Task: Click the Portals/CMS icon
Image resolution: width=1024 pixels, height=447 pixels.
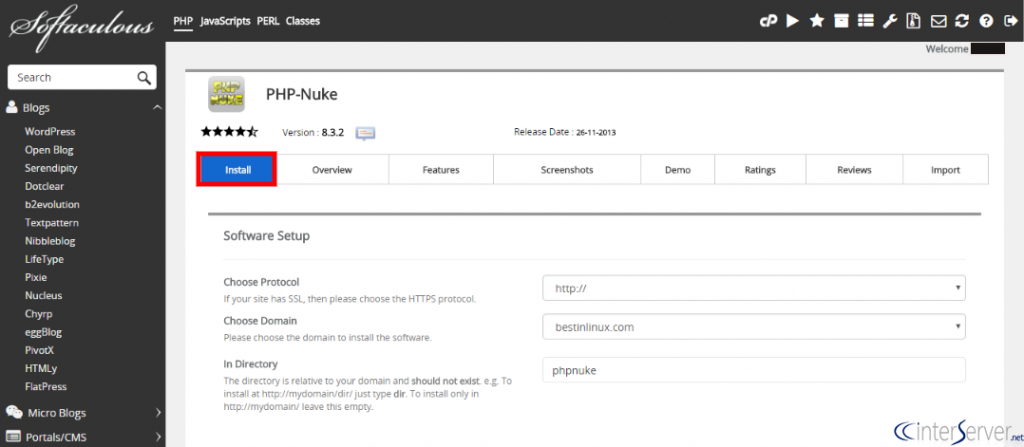Action: click(12, 436)
